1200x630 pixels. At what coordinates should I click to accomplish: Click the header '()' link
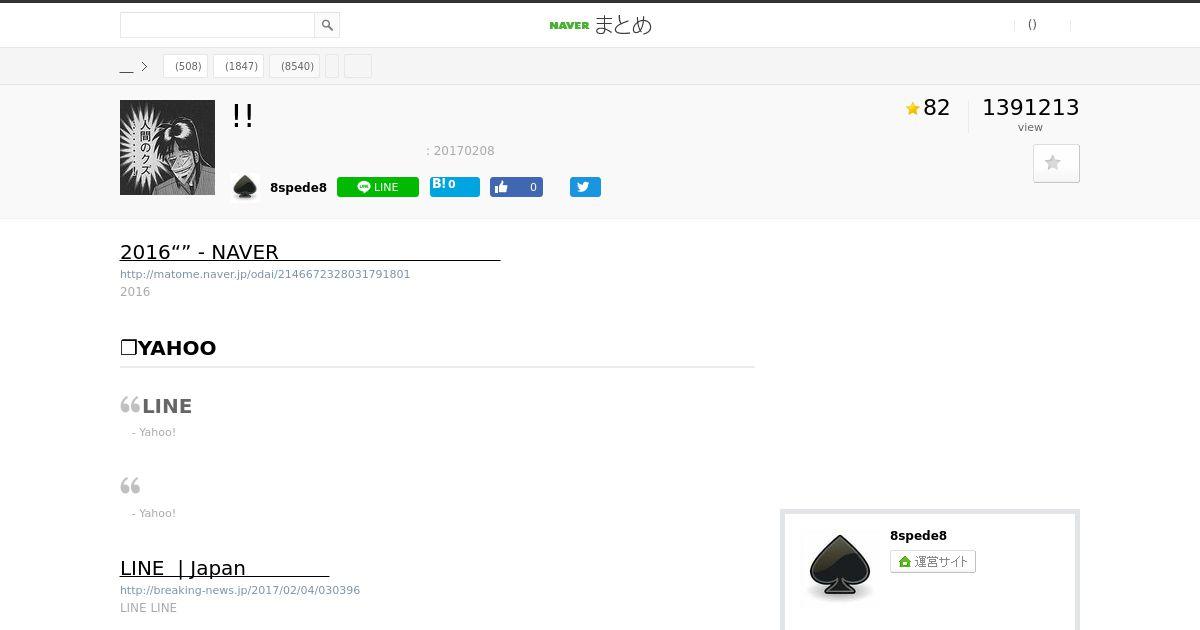point(1032,25)
